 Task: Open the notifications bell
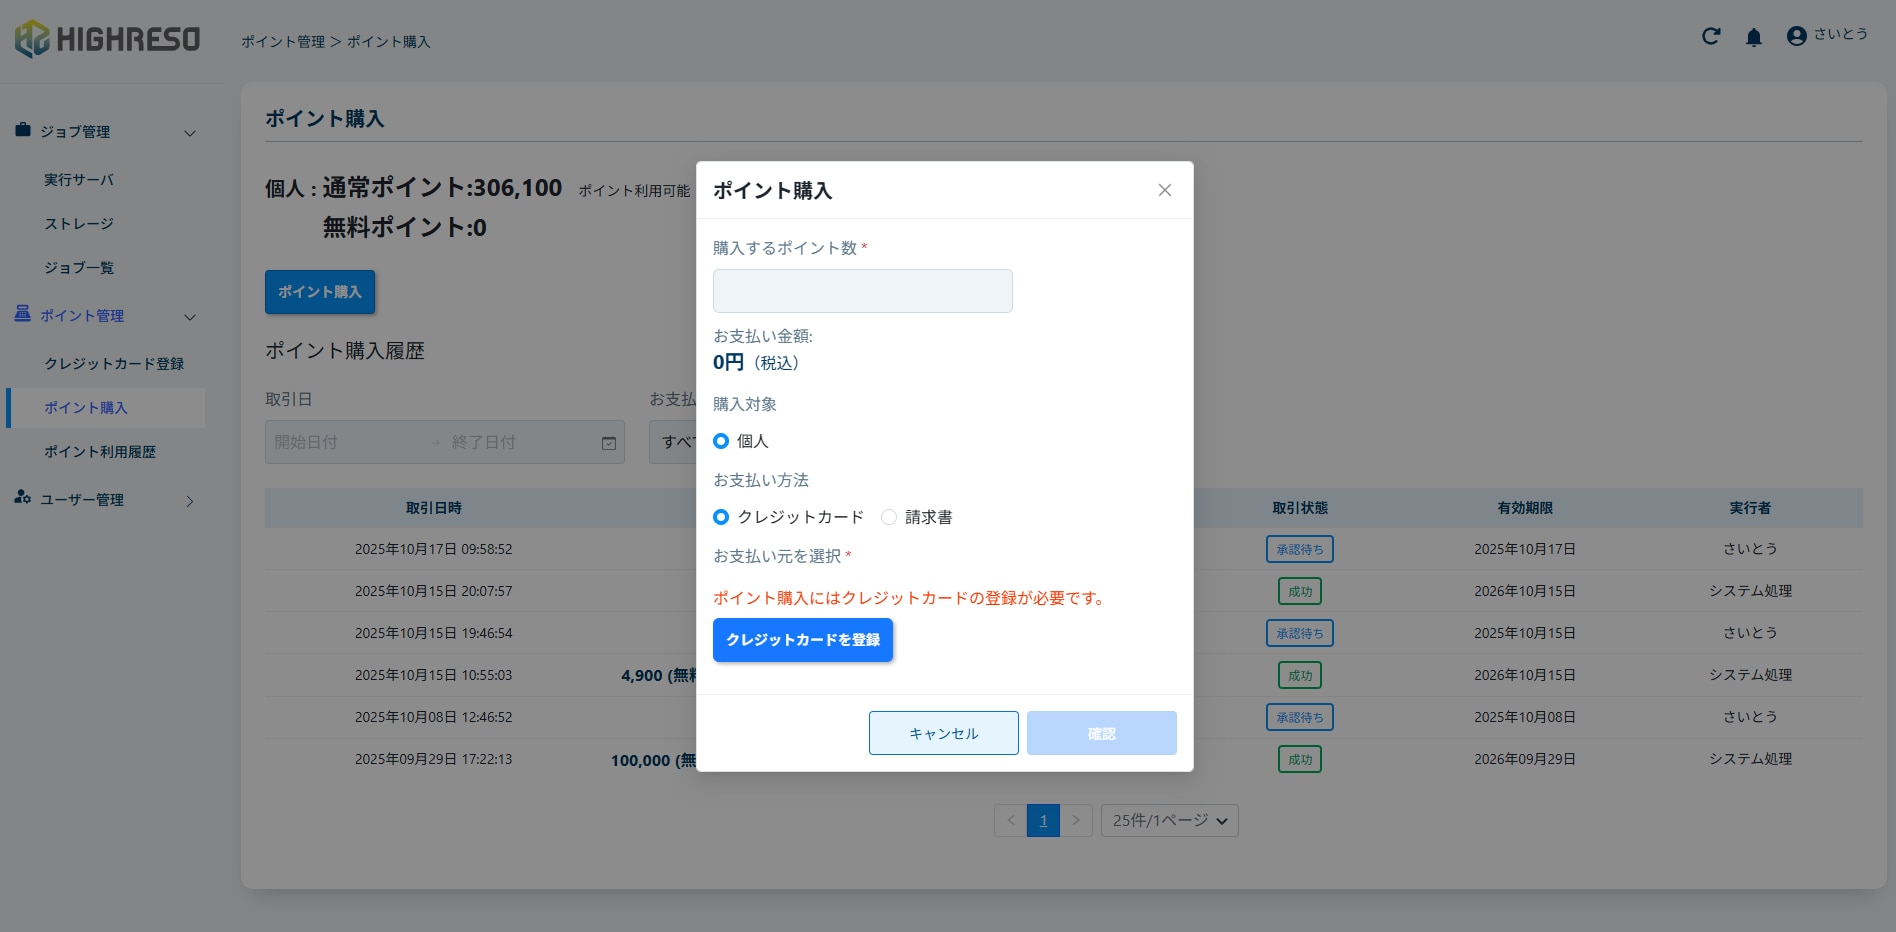click(1753, 38)
